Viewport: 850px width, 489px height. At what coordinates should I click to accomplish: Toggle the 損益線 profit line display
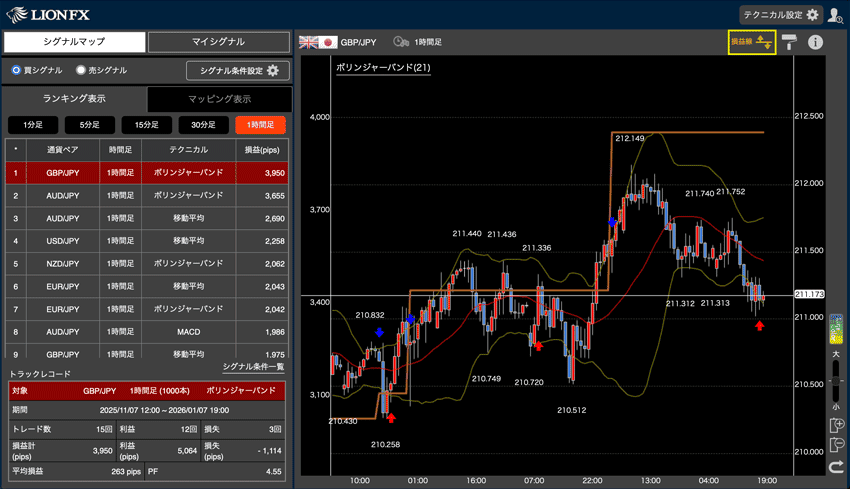click(x=751, y=42)
